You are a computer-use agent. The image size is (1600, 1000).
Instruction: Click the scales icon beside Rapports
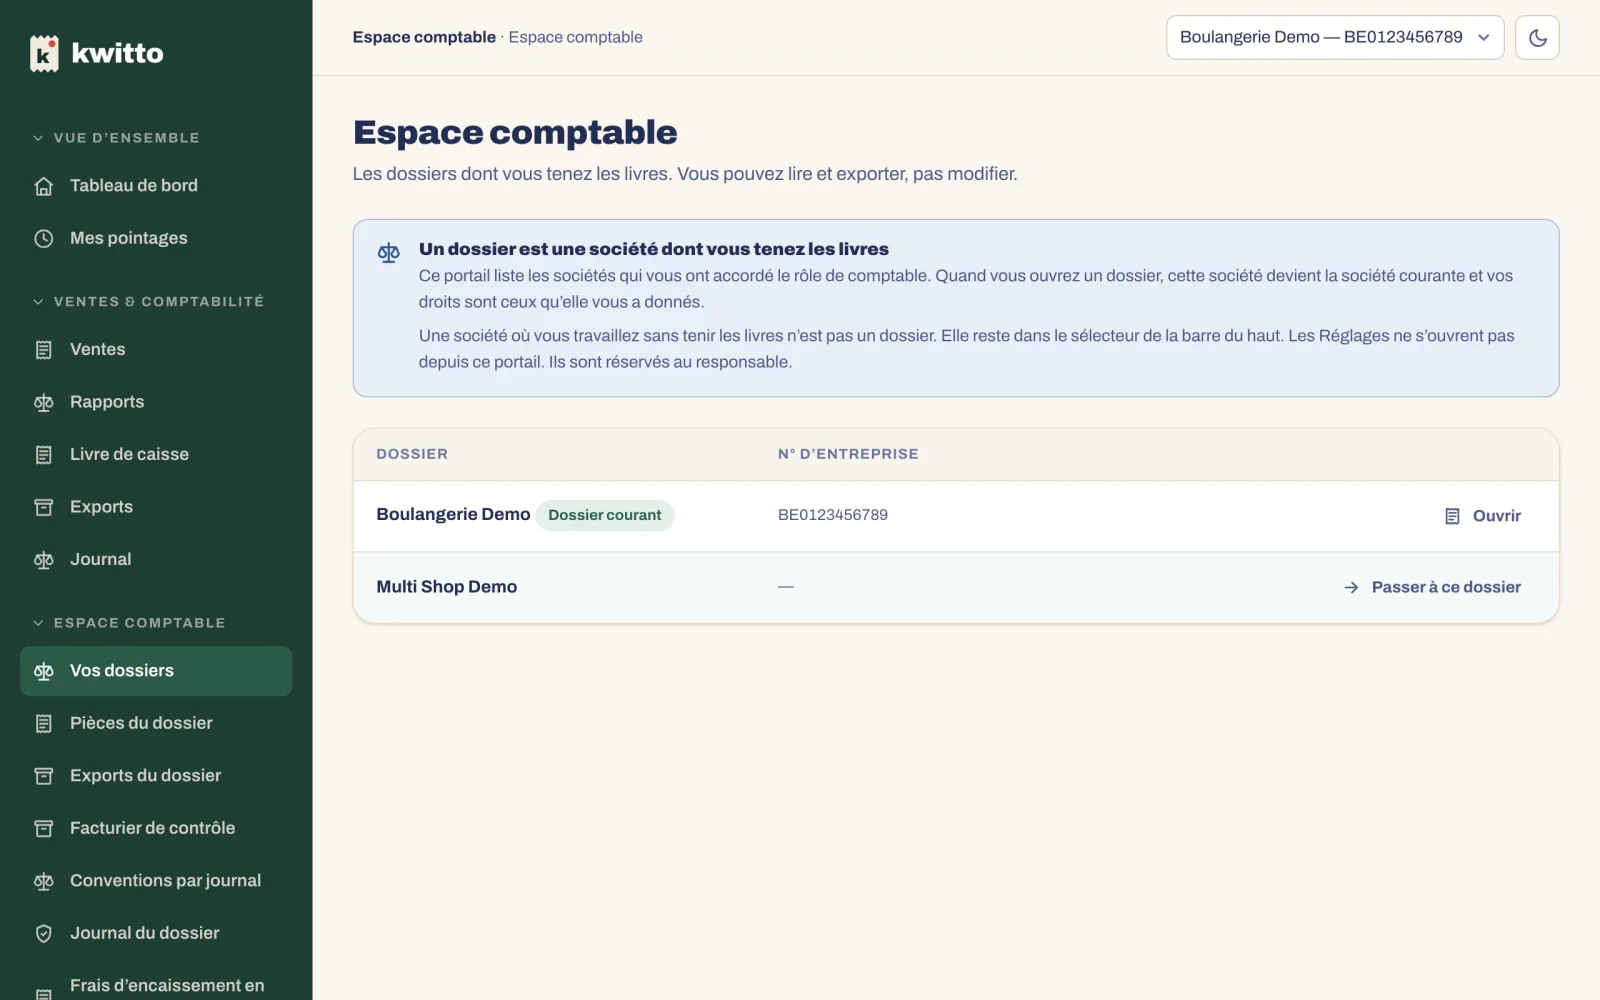[44, 402]
